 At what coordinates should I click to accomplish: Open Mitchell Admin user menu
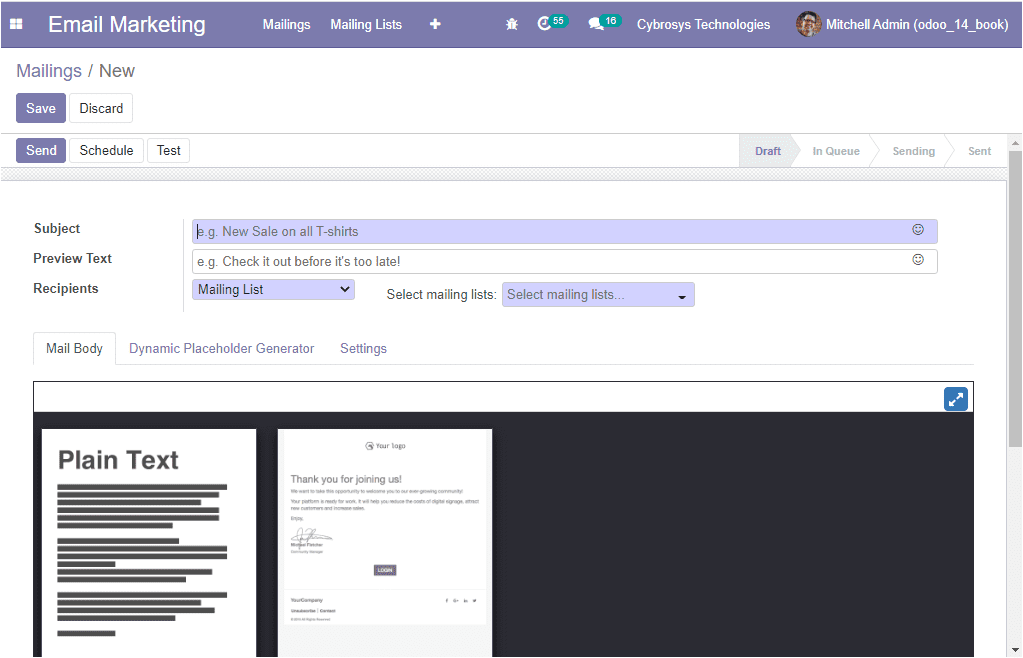pos(902,24)
